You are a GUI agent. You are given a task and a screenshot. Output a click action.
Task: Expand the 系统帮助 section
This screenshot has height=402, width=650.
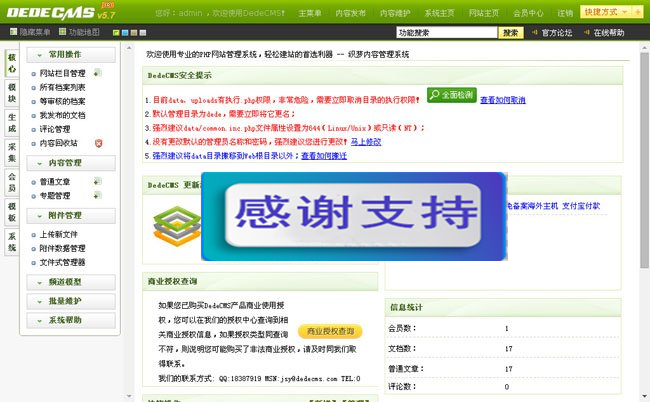tap(71, 320)
